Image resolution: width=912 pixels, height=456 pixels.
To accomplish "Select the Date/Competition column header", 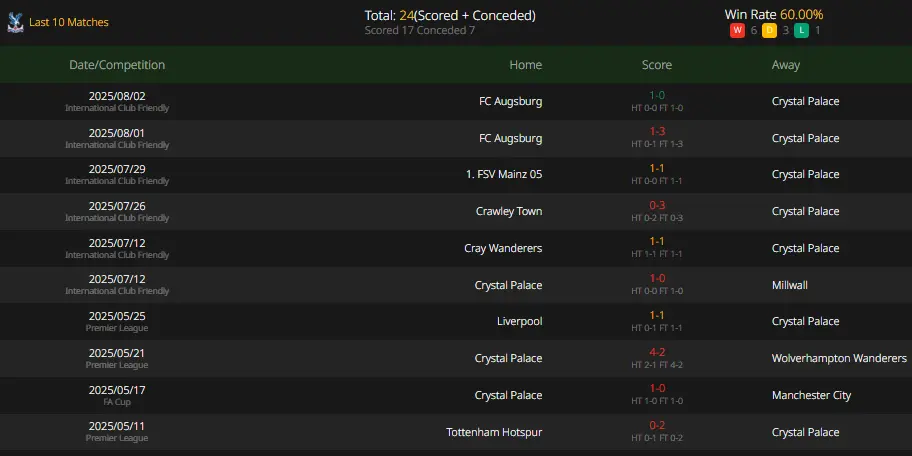I will [x=117, y=65].
